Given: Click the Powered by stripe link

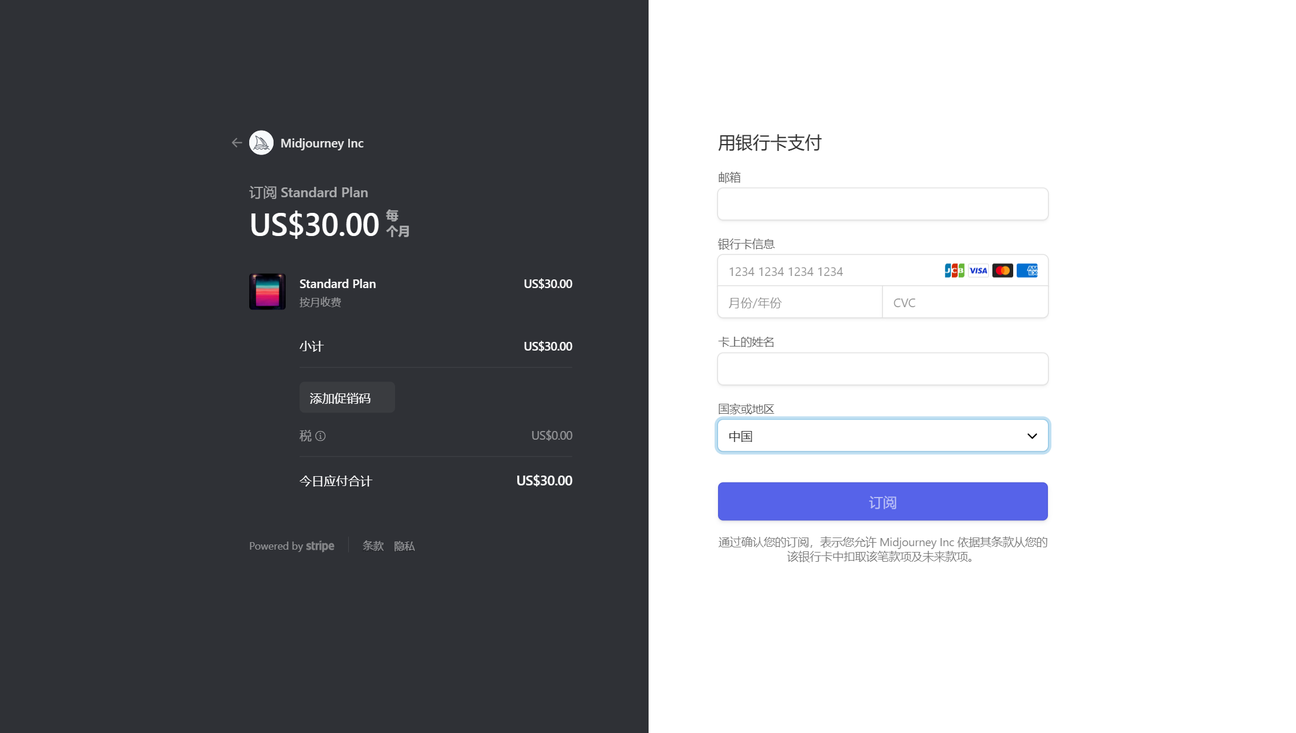Looking at the screenshot, I should coord(292,546).
